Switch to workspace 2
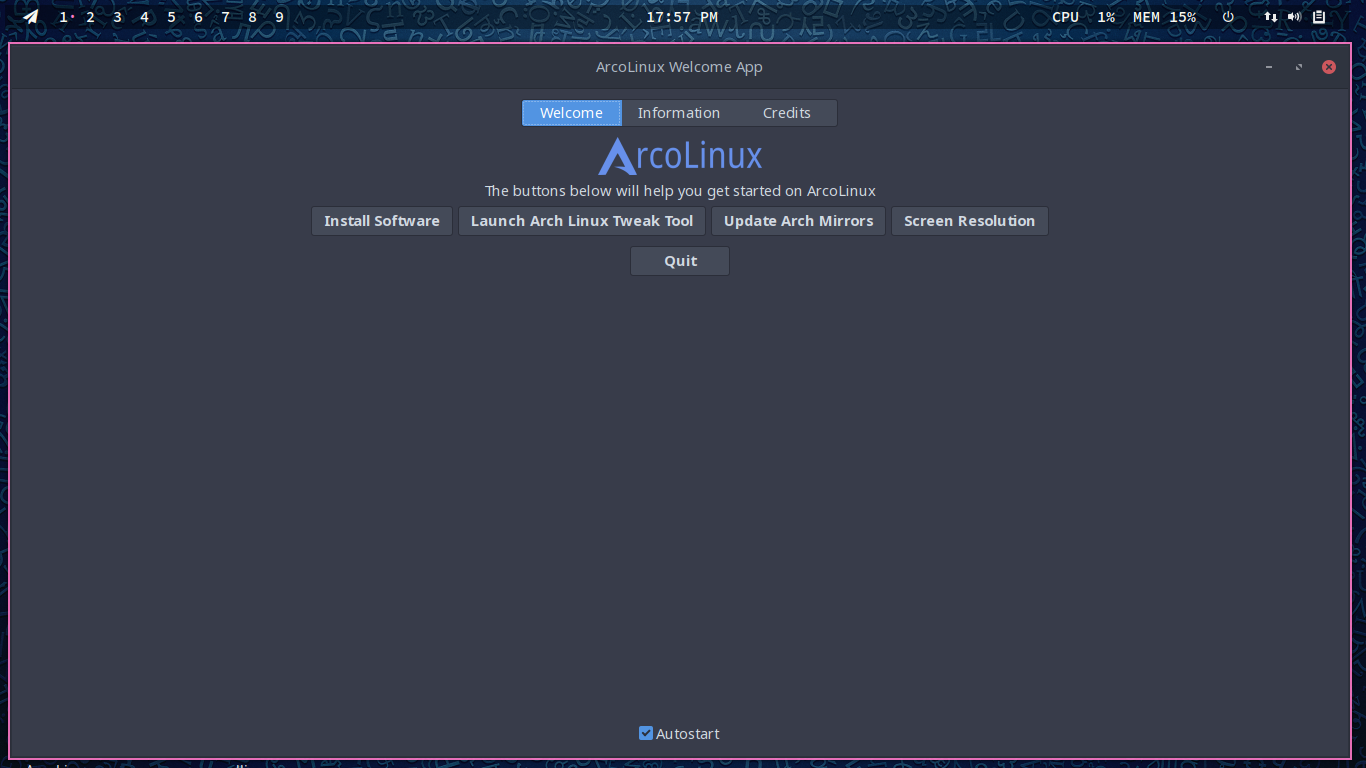Image resolution: width=1366 pixels, height=768 pixels. [x=90, y=17]
